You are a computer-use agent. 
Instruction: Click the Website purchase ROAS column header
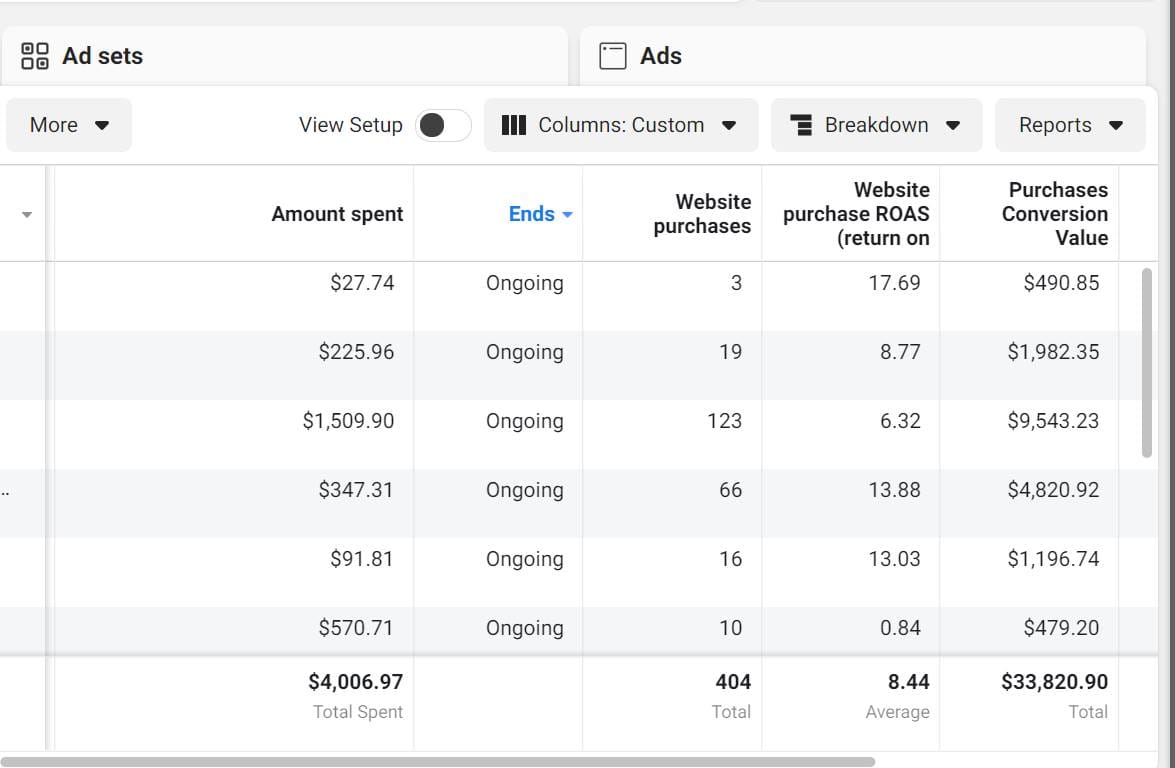(856, 214)
